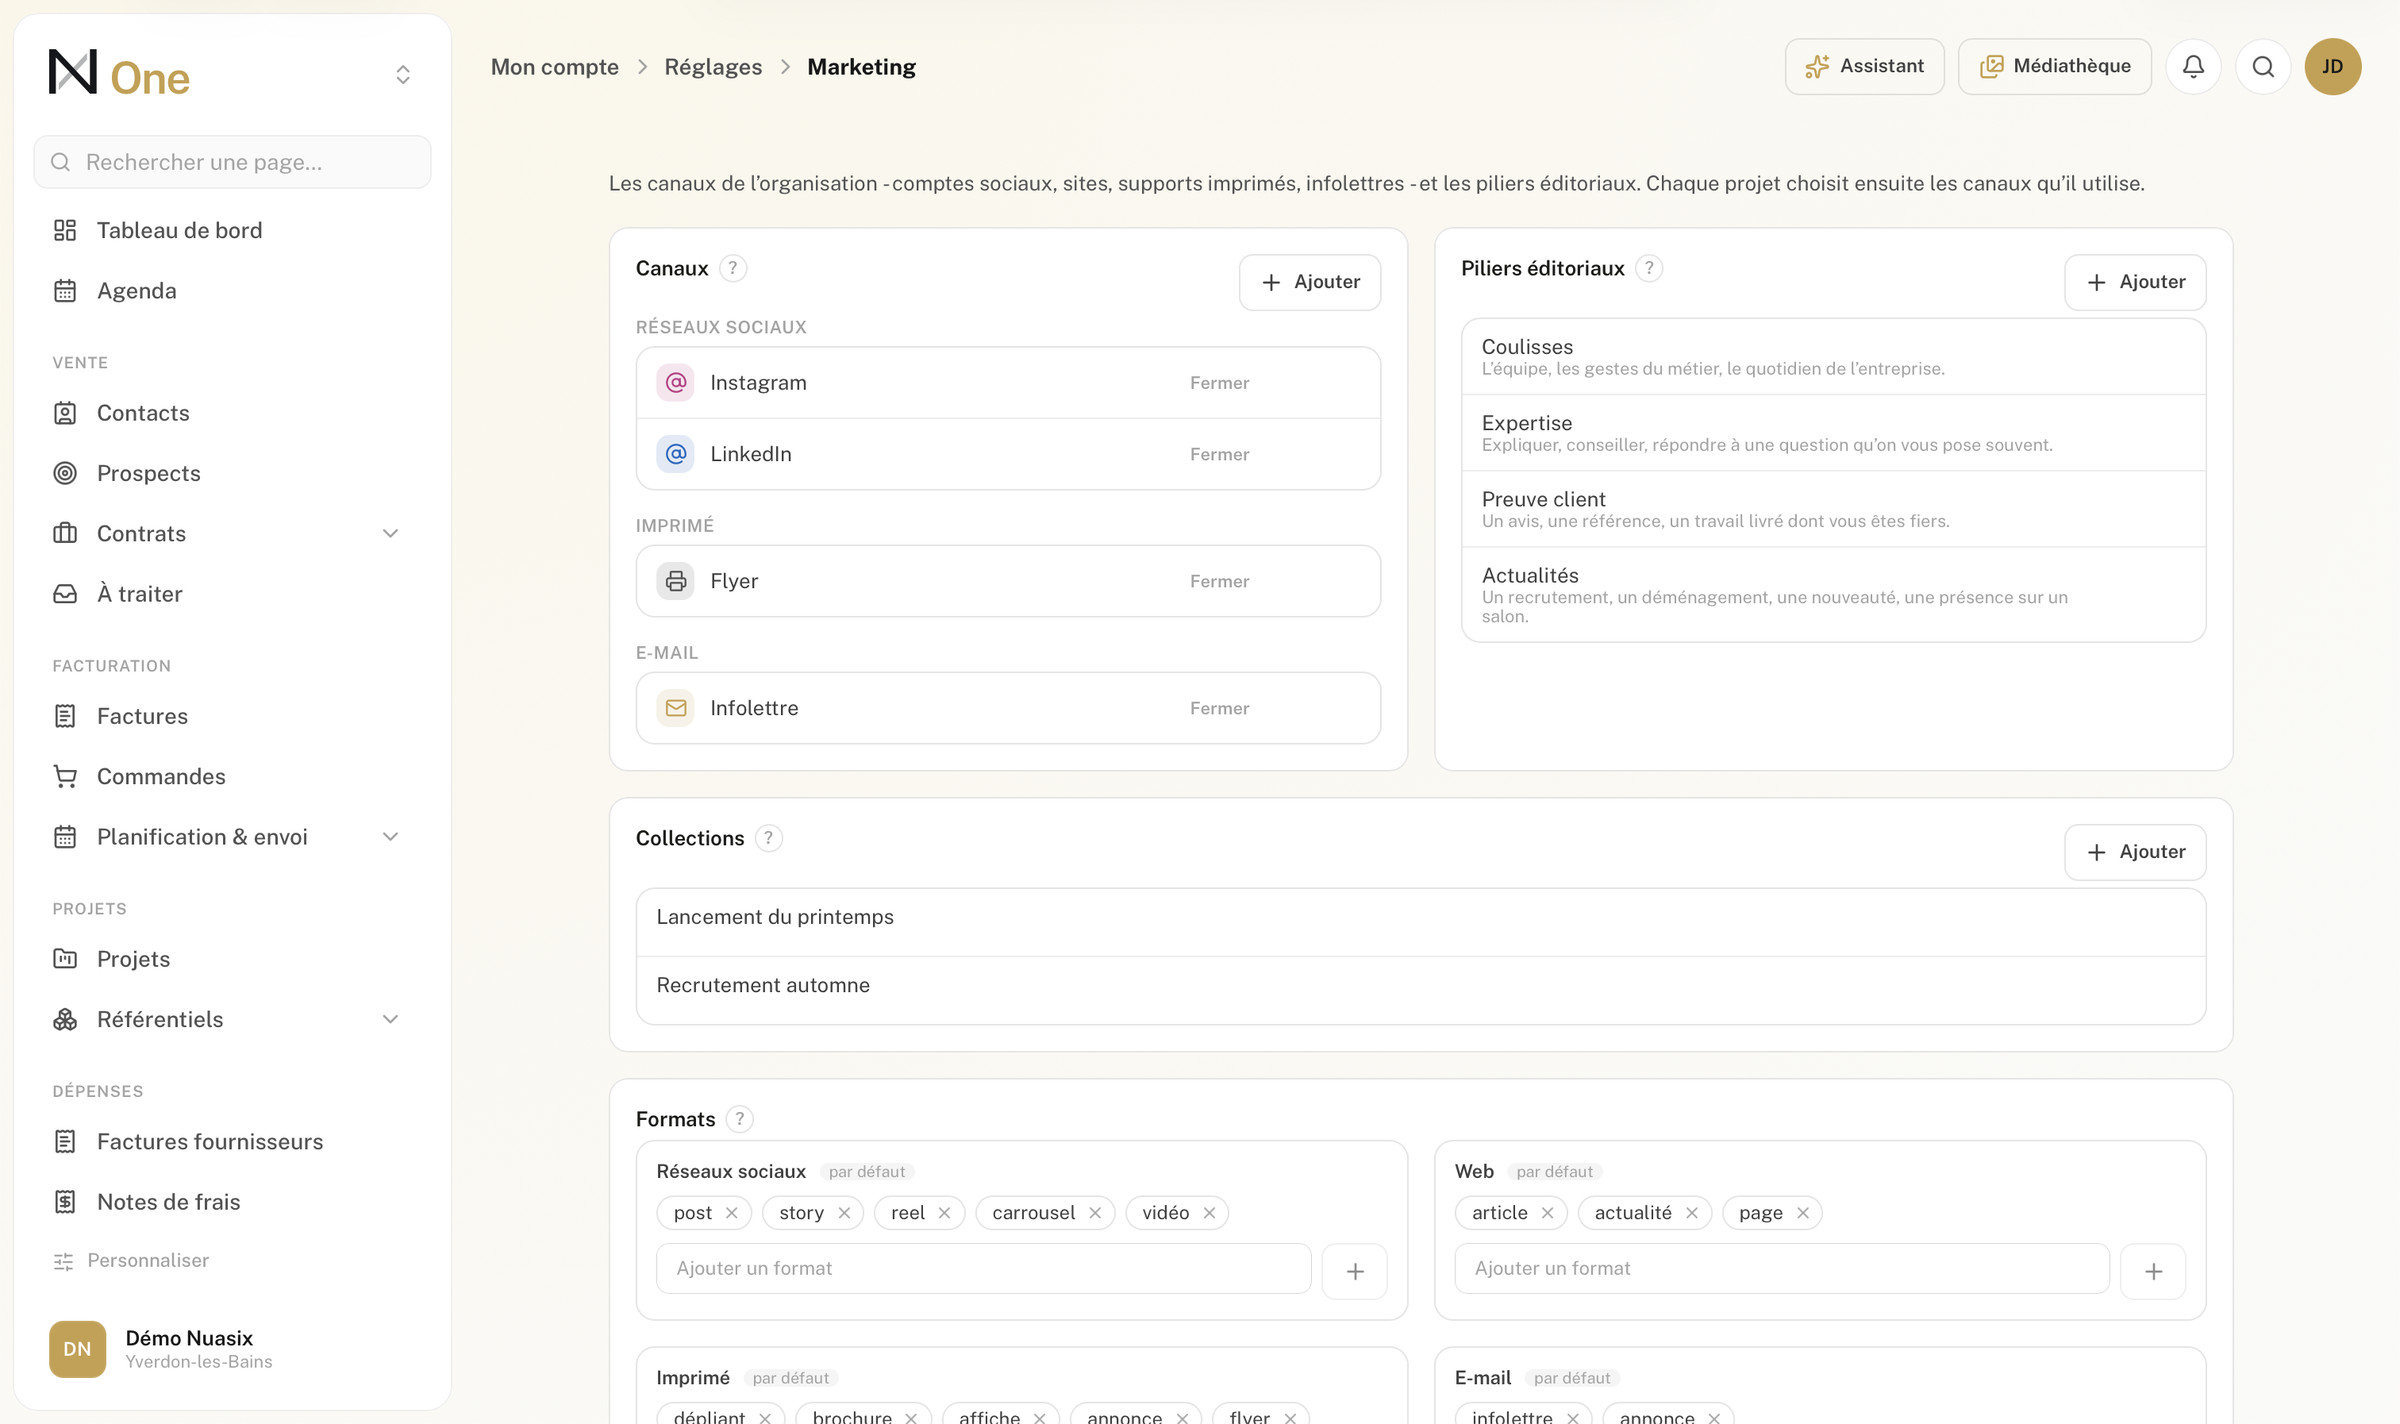Open the Médiathèque button
This screenshot has height=1424, width=2400.
tap(2055, 67)
